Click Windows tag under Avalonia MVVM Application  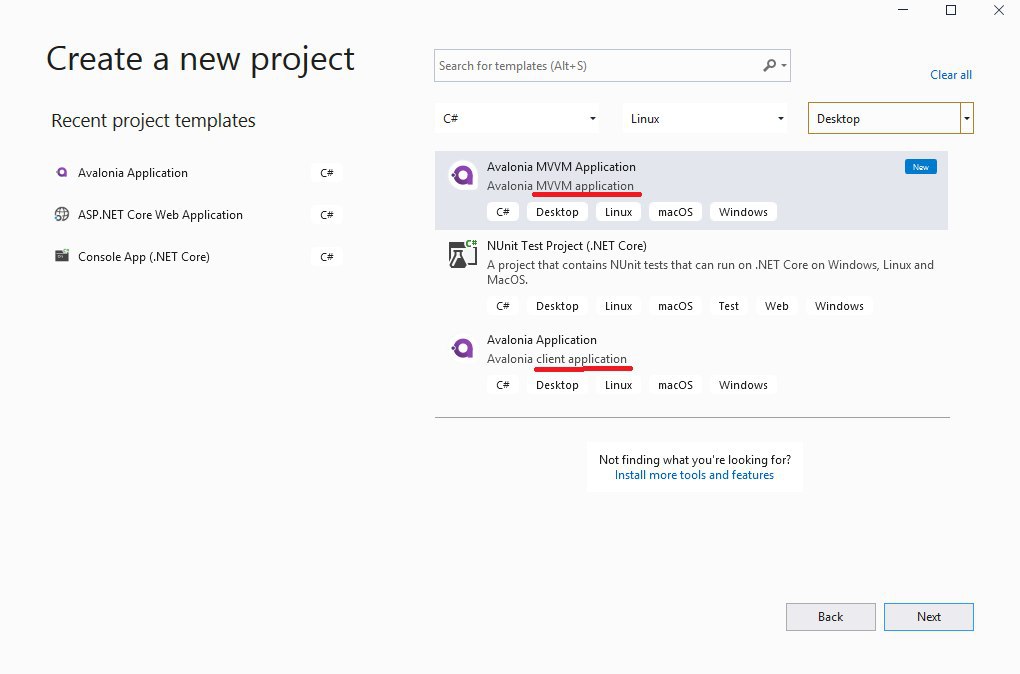743,212
